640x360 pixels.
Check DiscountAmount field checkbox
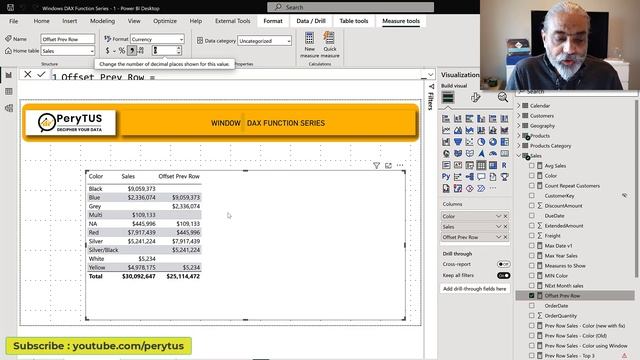coord(531,206)
